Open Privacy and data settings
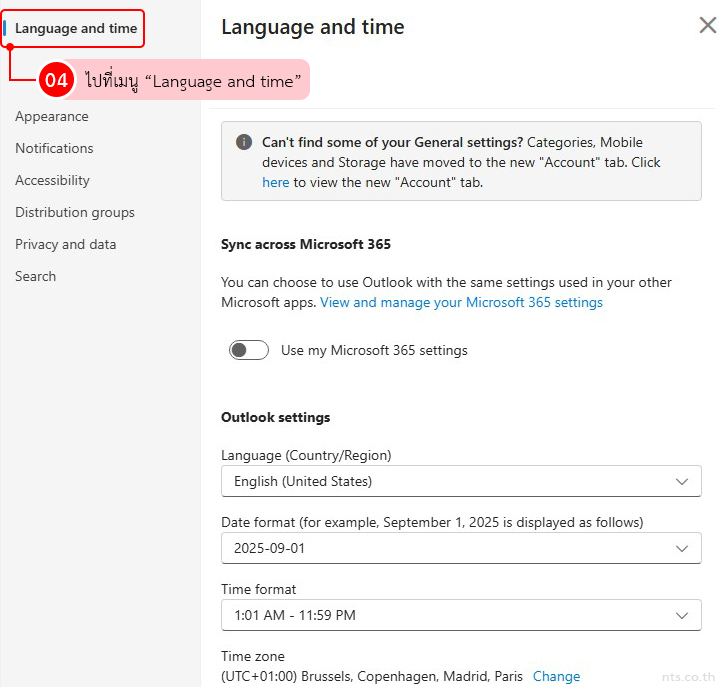This screenshot has width=720, height=687. pos(65,244)
